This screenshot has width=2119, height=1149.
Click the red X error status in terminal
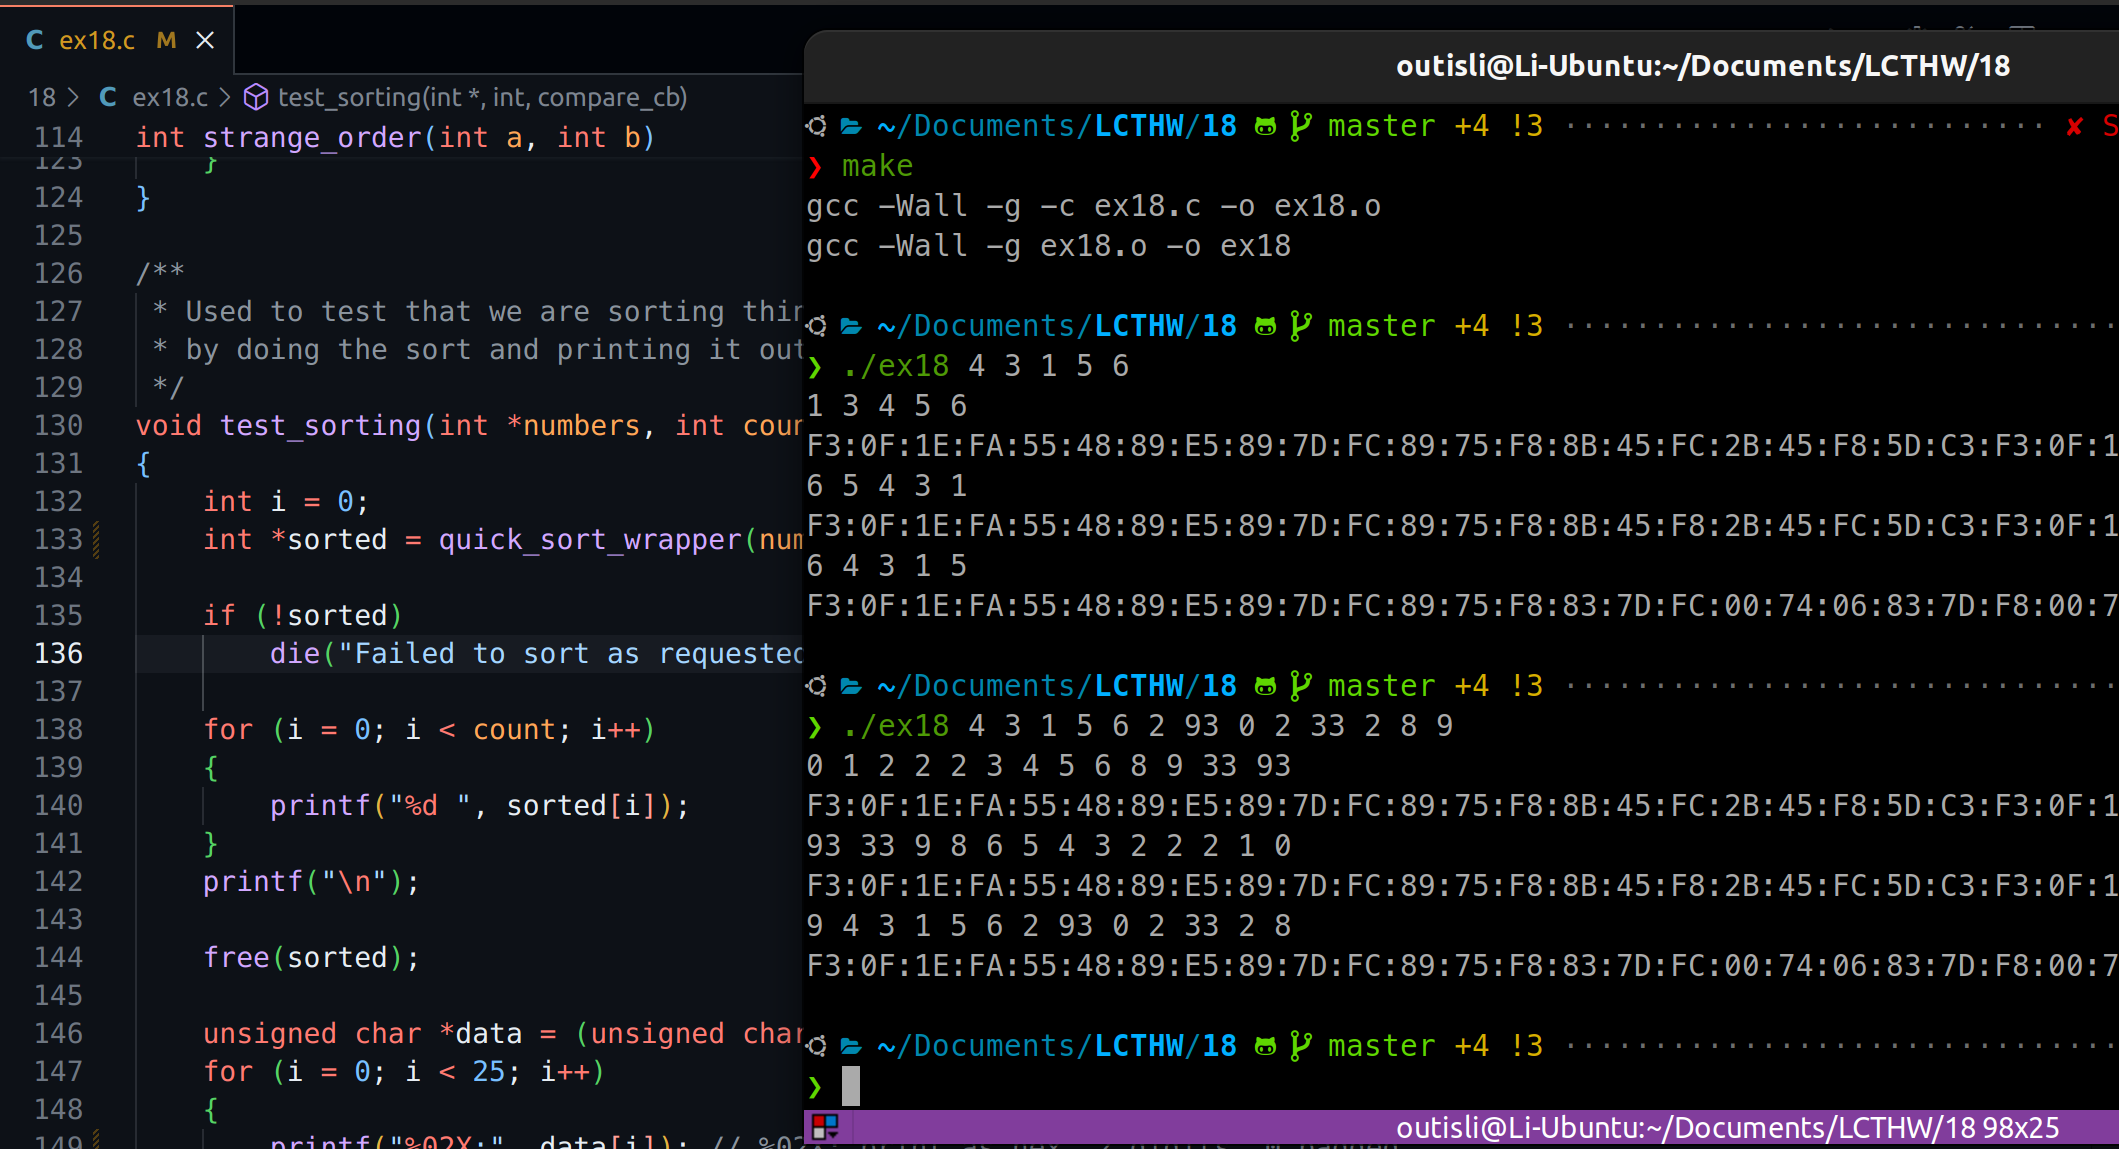[2074, 126]
